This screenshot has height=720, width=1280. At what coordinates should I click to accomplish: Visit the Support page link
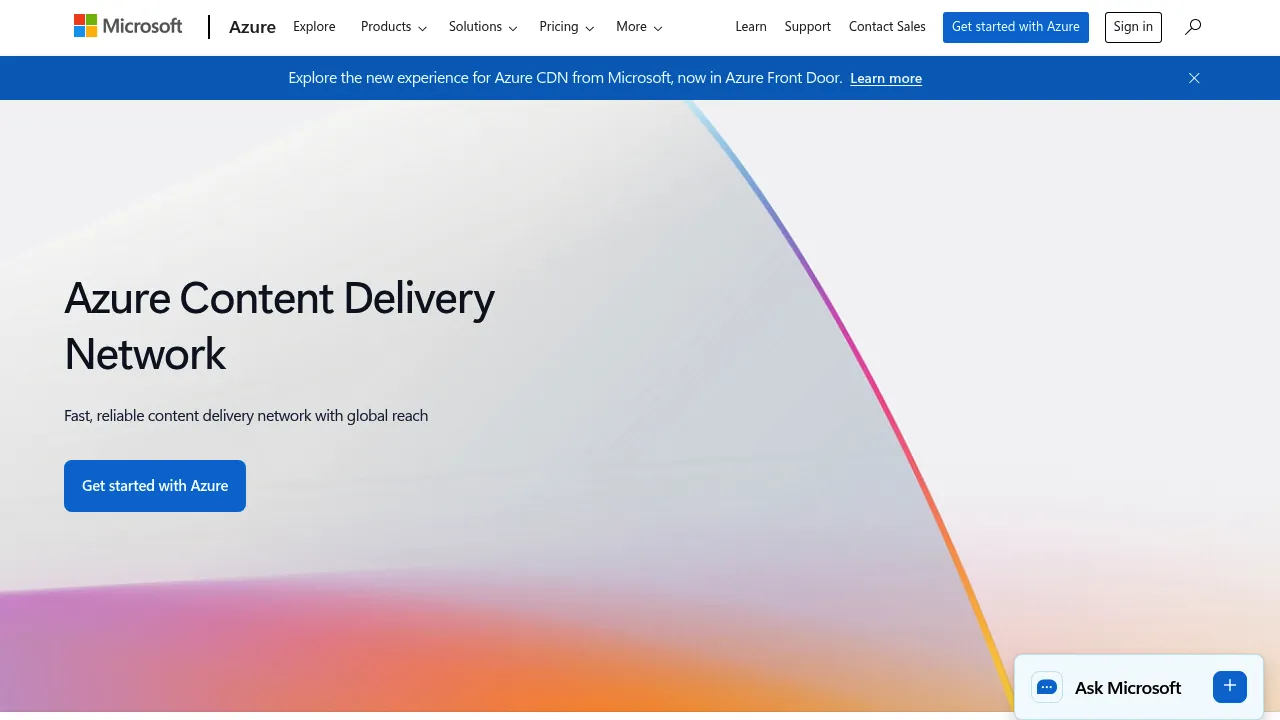click(x=808, y=27)
